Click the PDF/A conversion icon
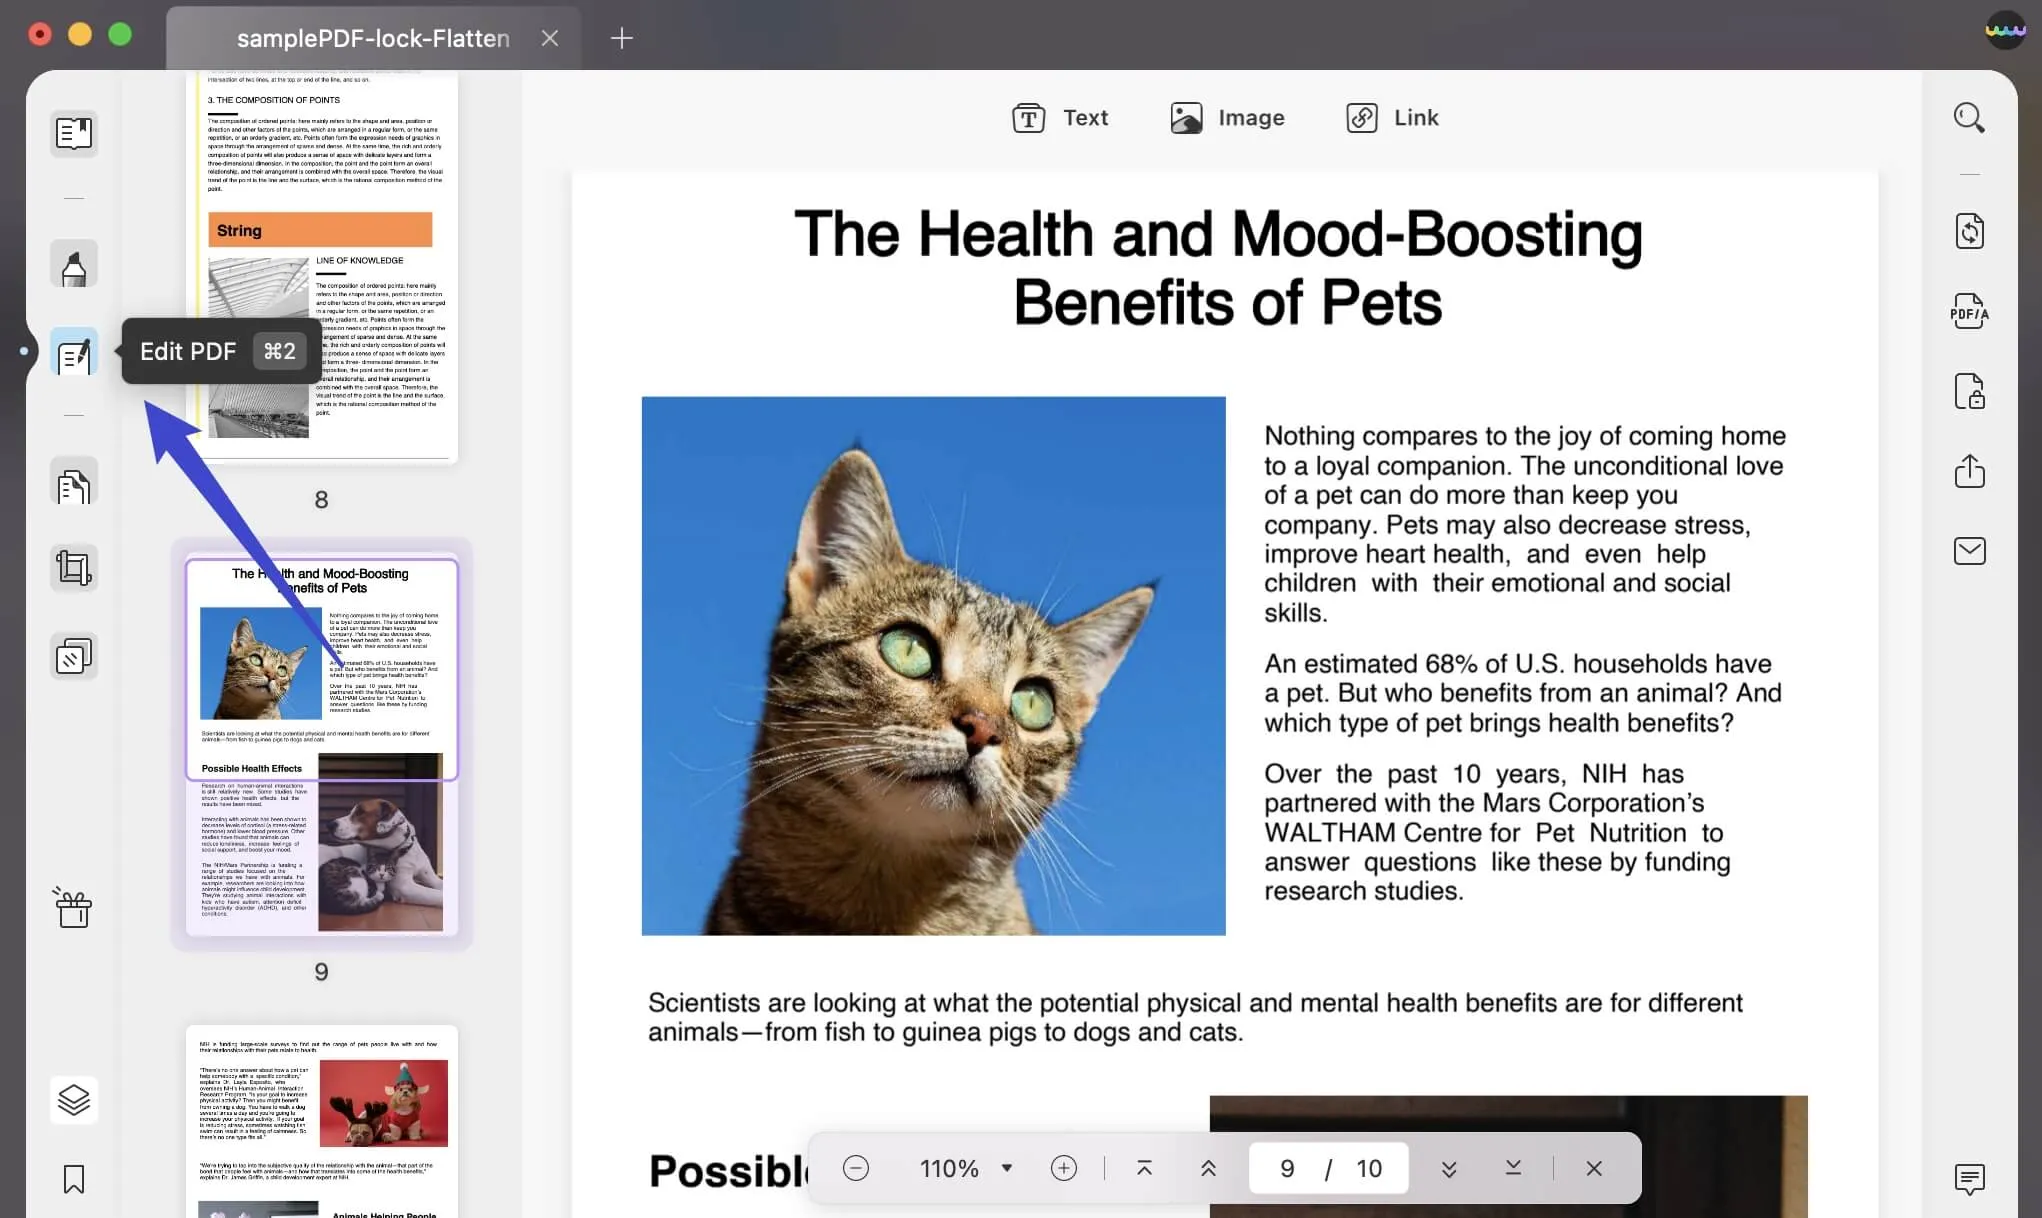Screen dimensions: 2042x1218 (x=1968, y=309)
